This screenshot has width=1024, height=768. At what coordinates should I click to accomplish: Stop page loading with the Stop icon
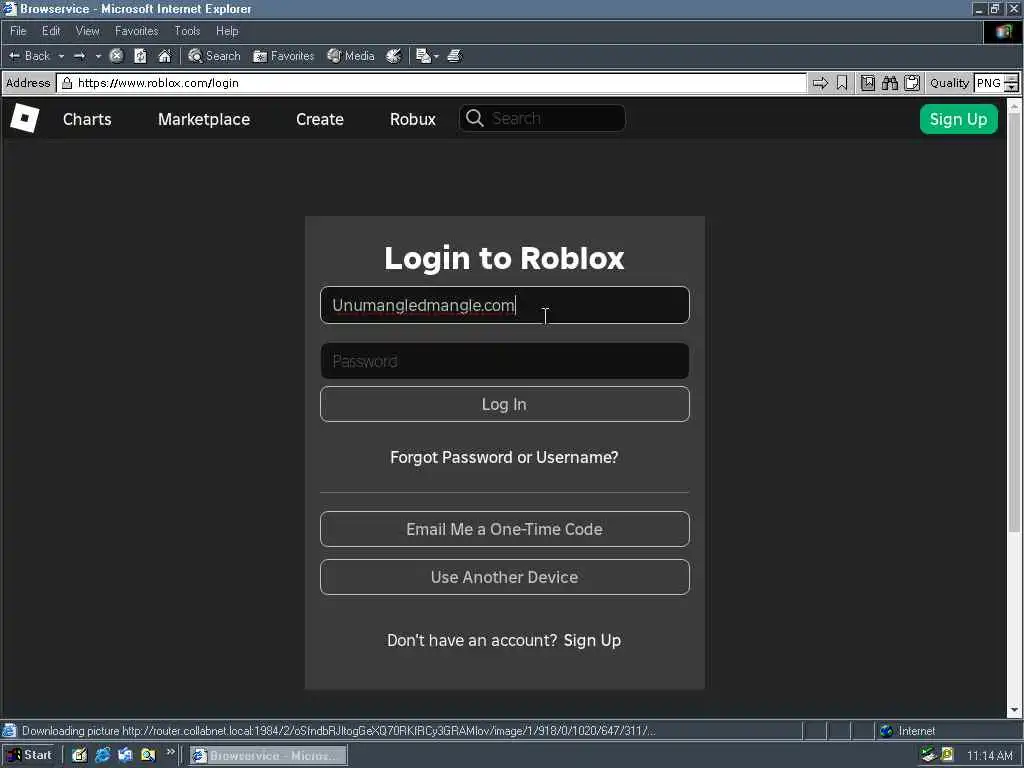point(116,56)
